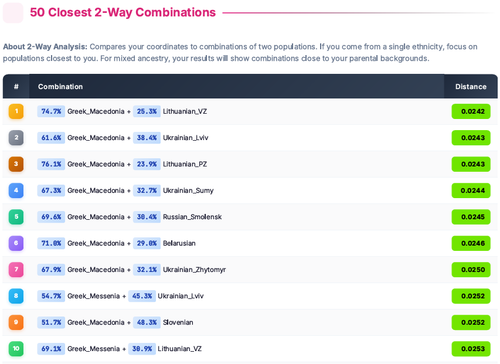Click the gold rank 1 badge
The height and width of the screenshot is (364, 500).
point(16,111)
